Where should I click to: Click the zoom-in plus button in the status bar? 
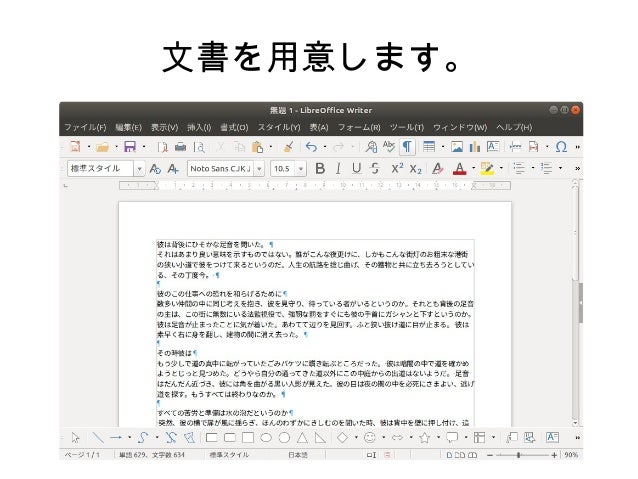pyautogui.click(x=554, y=455)
